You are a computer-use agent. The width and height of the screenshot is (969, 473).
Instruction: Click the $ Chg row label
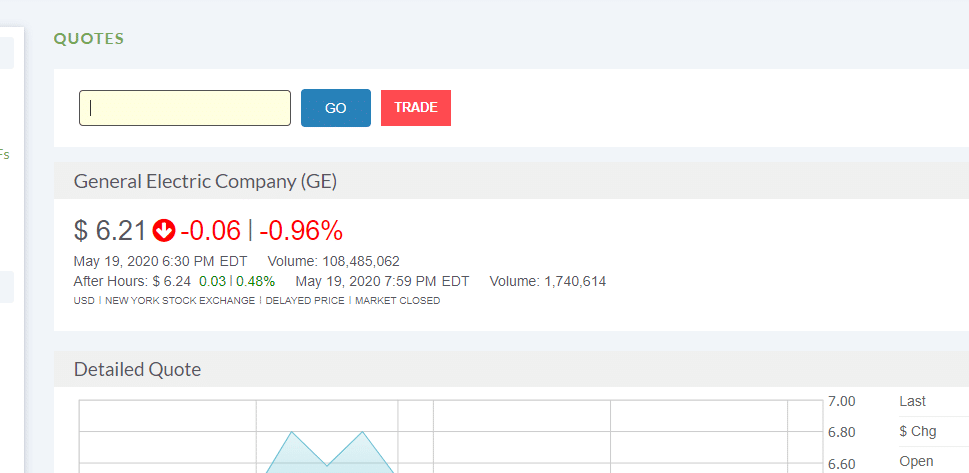(918, 432)
